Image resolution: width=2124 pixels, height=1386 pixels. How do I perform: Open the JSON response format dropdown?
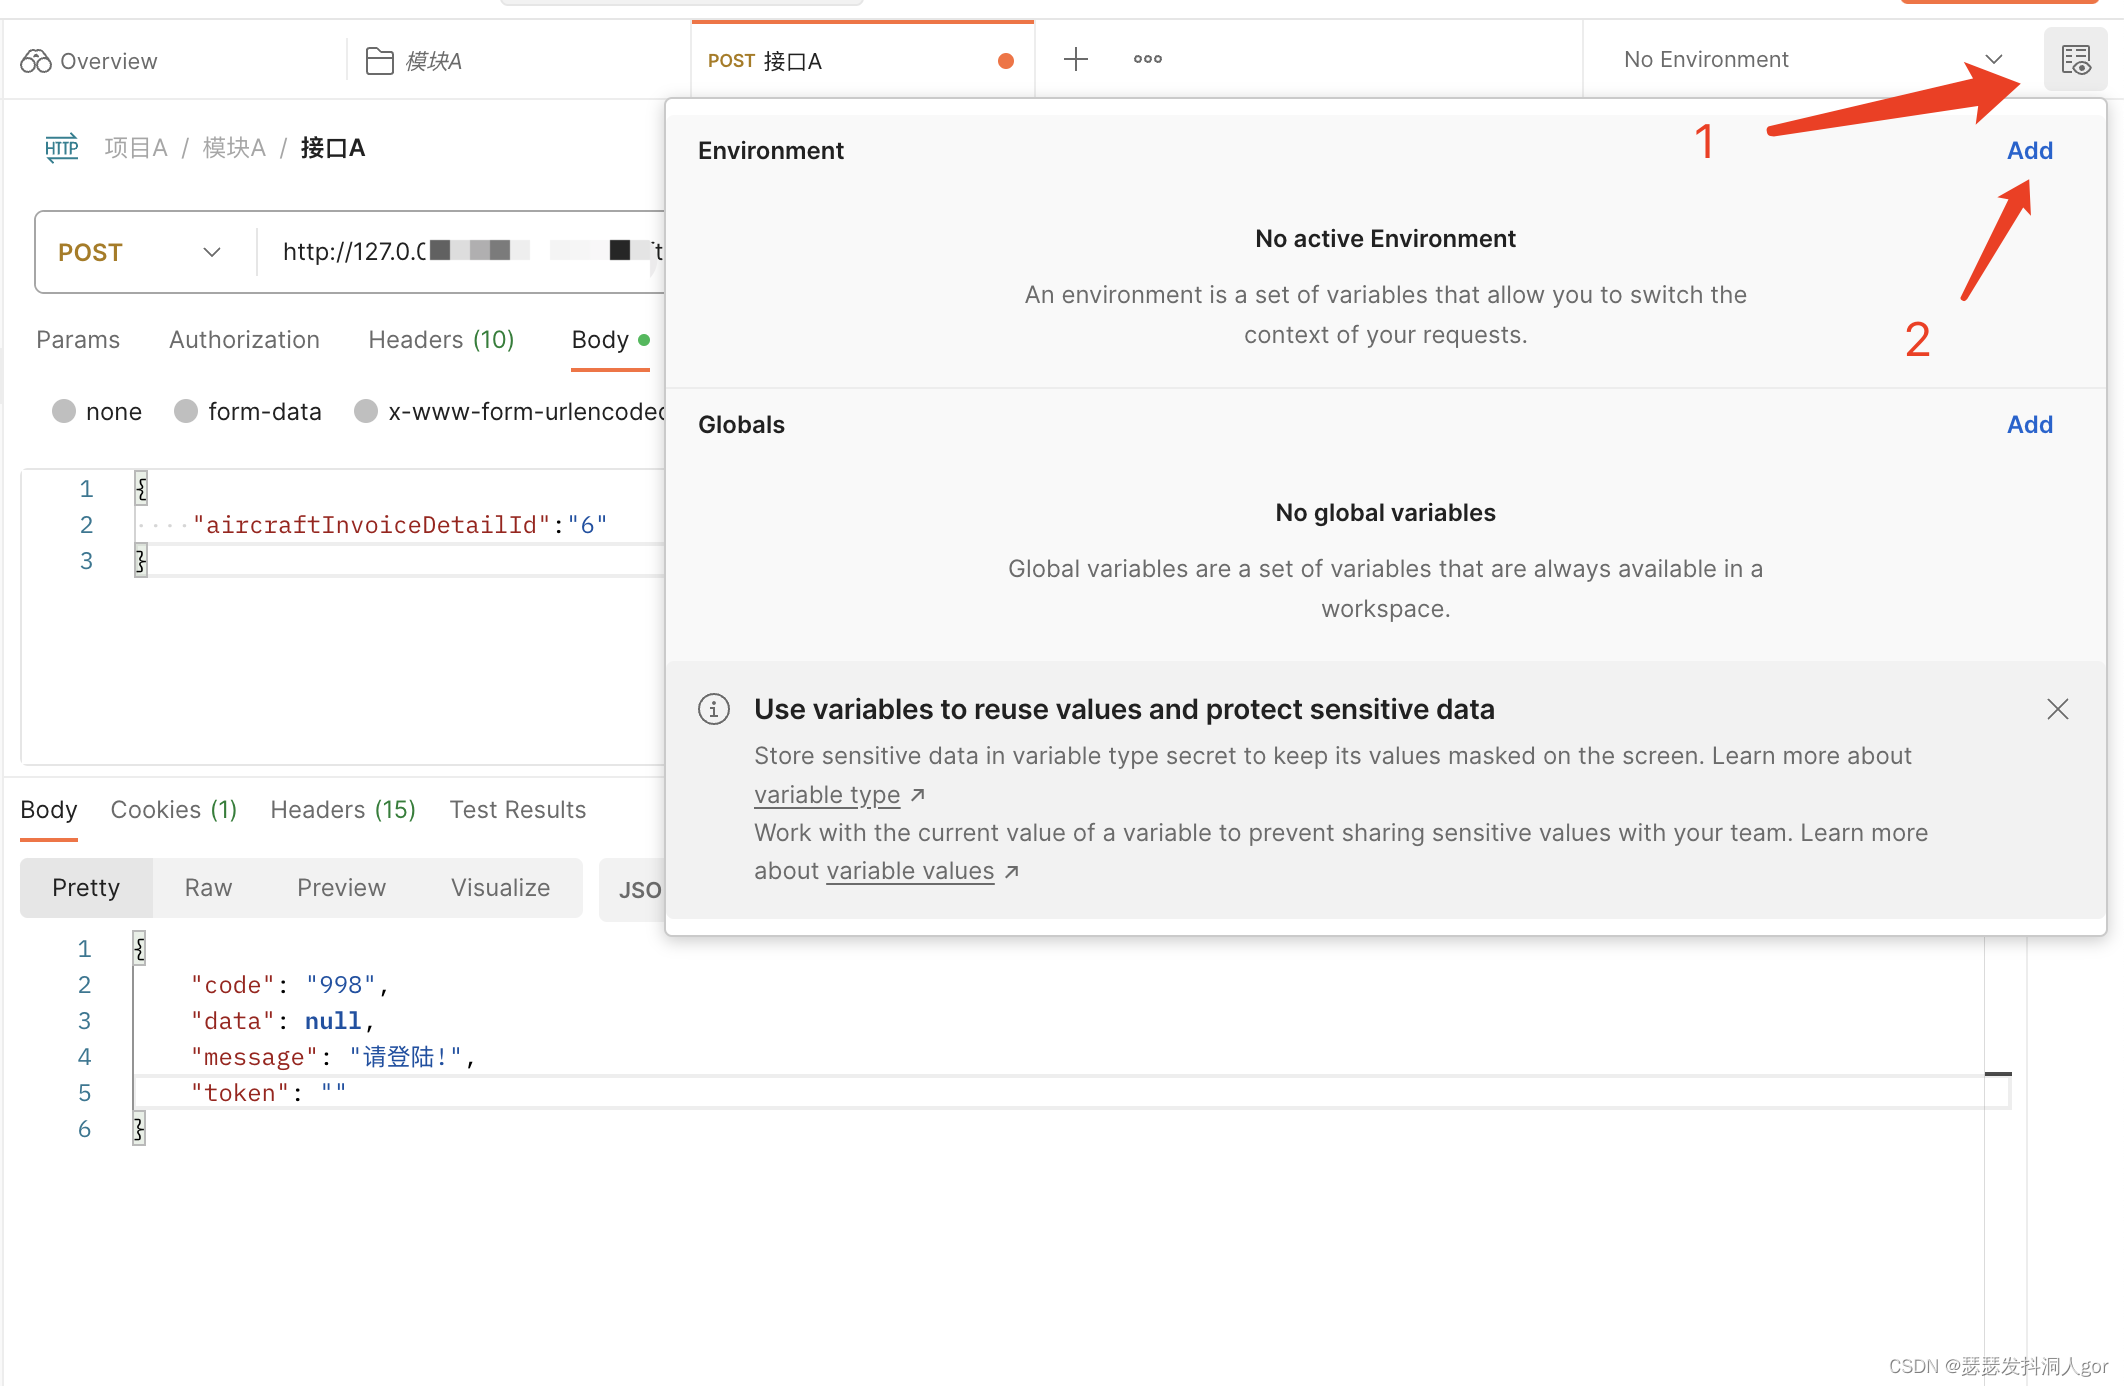634,890
